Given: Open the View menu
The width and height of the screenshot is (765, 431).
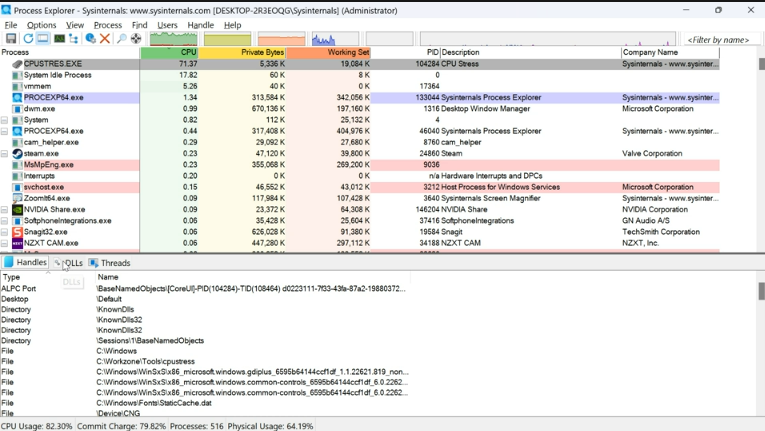Looking at the screenshot, I should click(x=75, y=25).
